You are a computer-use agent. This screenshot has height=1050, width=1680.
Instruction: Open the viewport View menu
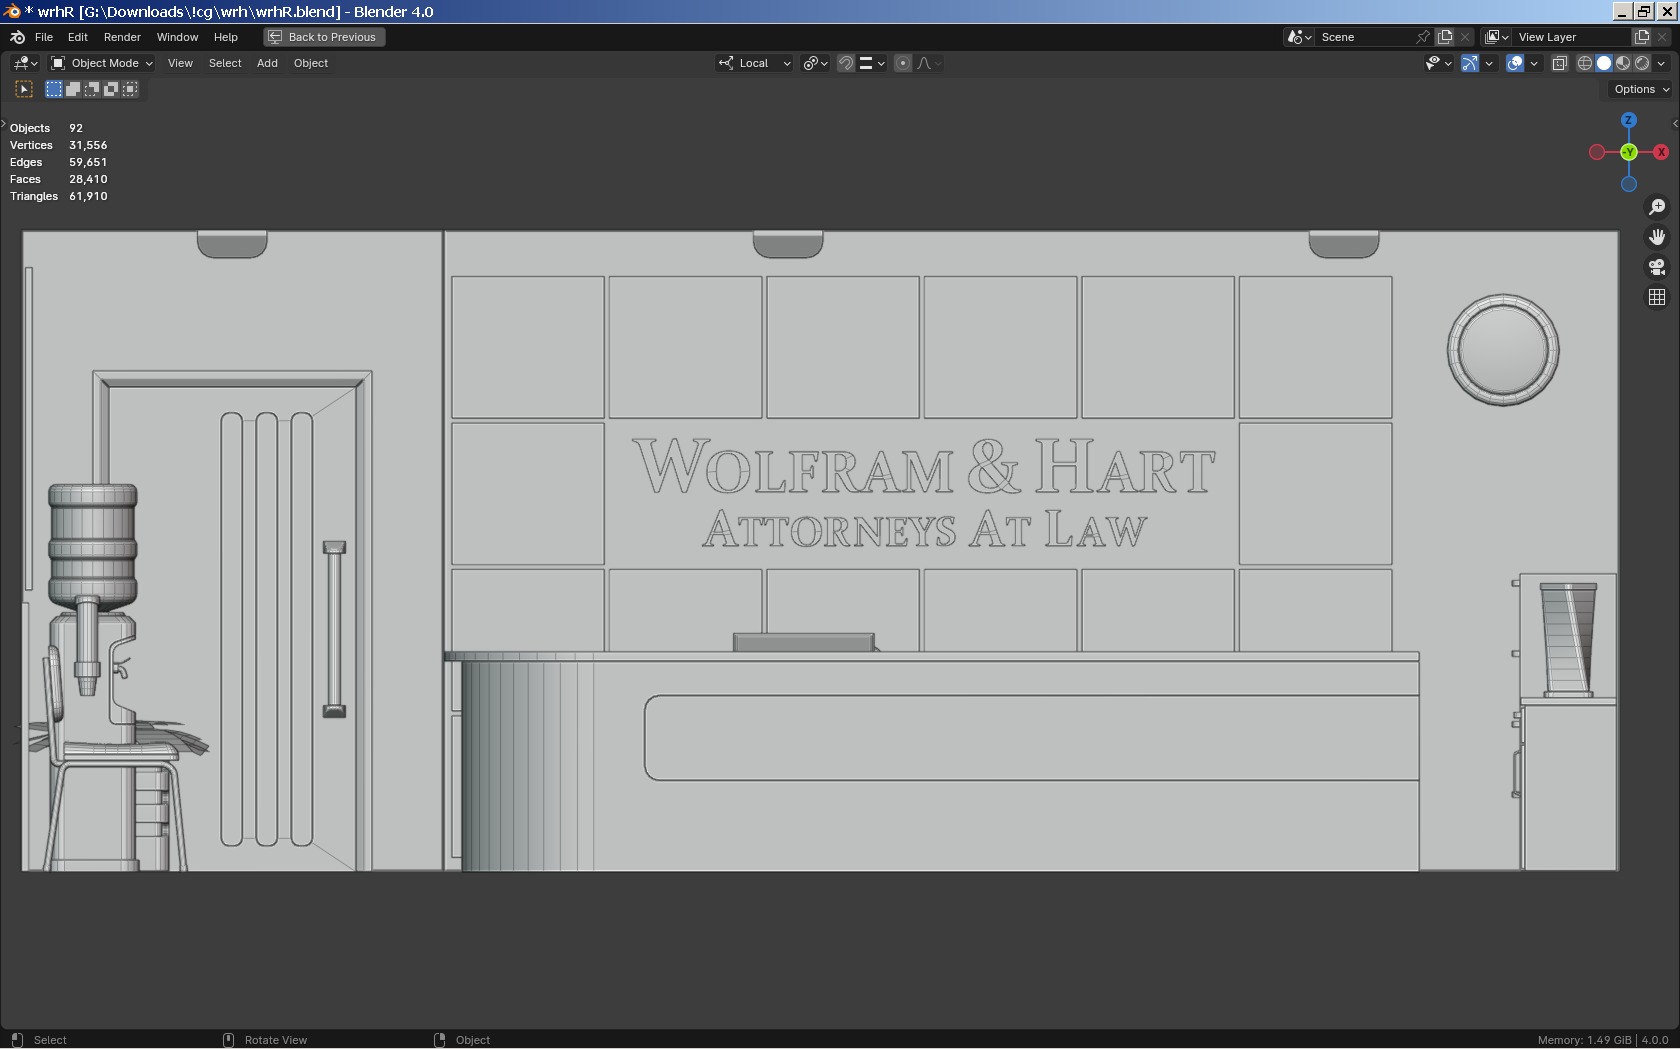(x=180, y=63)
